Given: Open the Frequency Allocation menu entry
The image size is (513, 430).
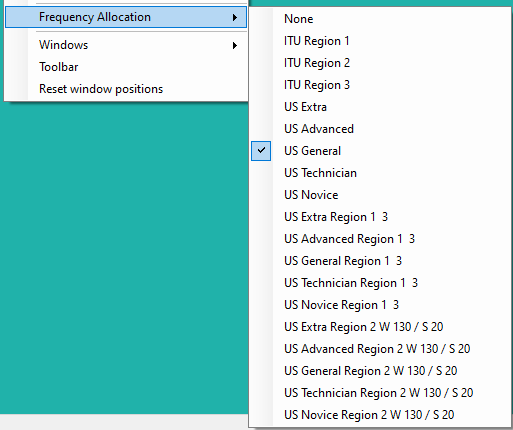Looking at the screenshot, I should (126, 17).
